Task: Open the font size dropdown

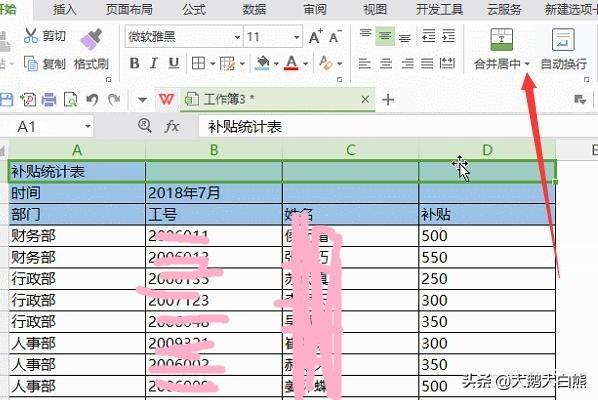Action: point(296,37)
